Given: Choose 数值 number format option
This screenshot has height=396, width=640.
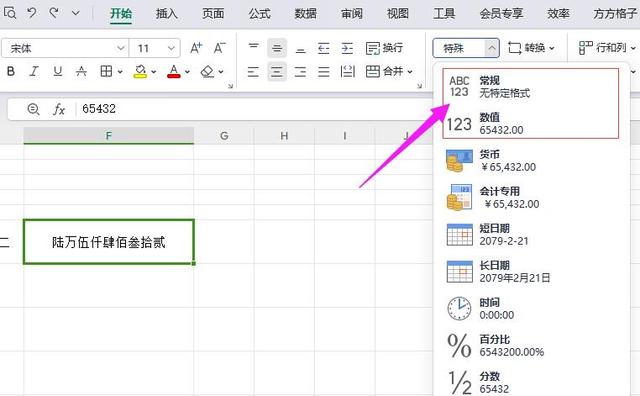Looking at the screenshot, I should click(x=531, y=123).
